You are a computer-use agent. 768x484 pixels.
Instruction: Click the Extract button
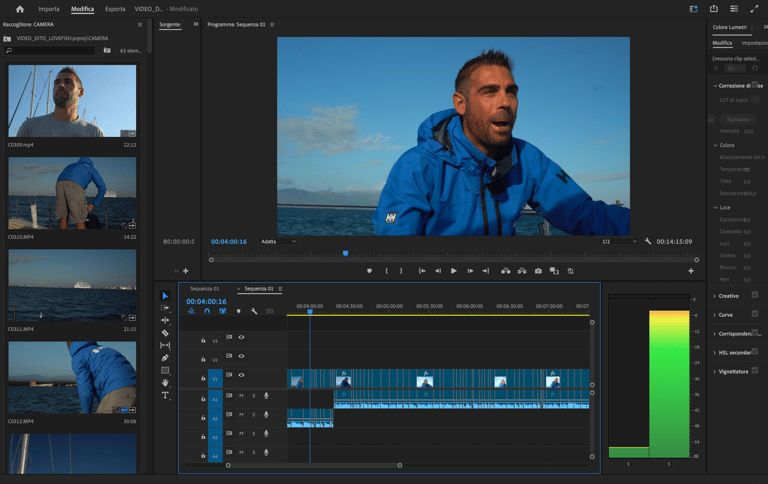pyautogui.click(x=522, y=271)
